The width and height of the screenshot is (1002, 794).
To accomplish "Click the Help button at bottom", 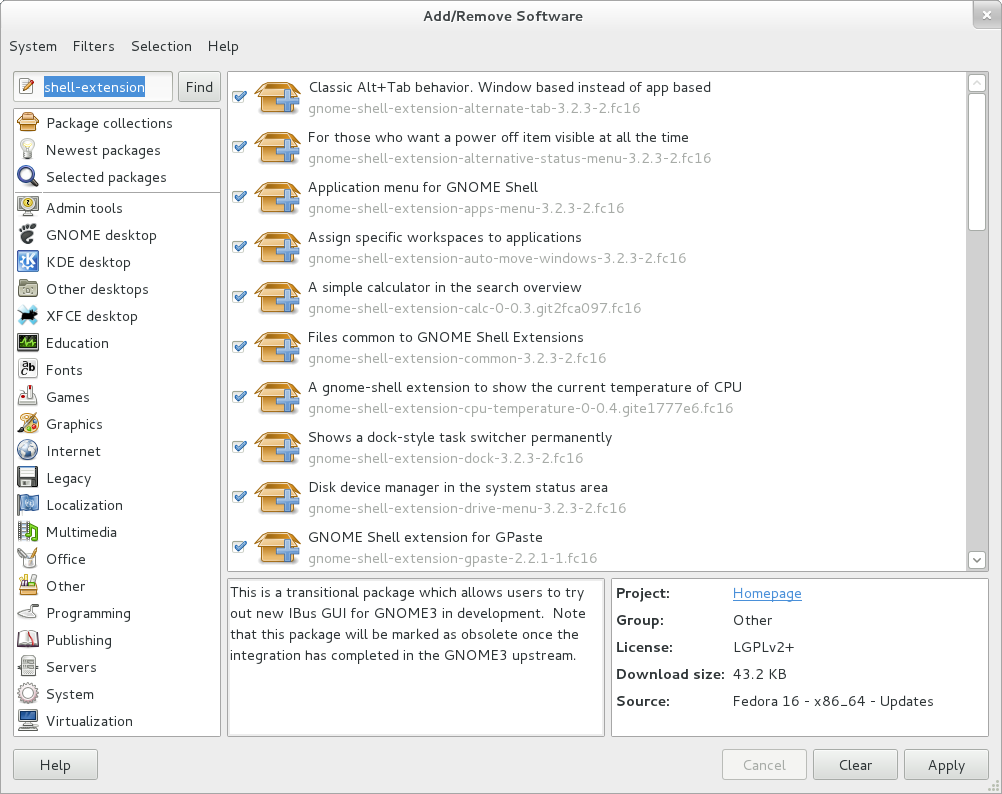I will (56, 765).
